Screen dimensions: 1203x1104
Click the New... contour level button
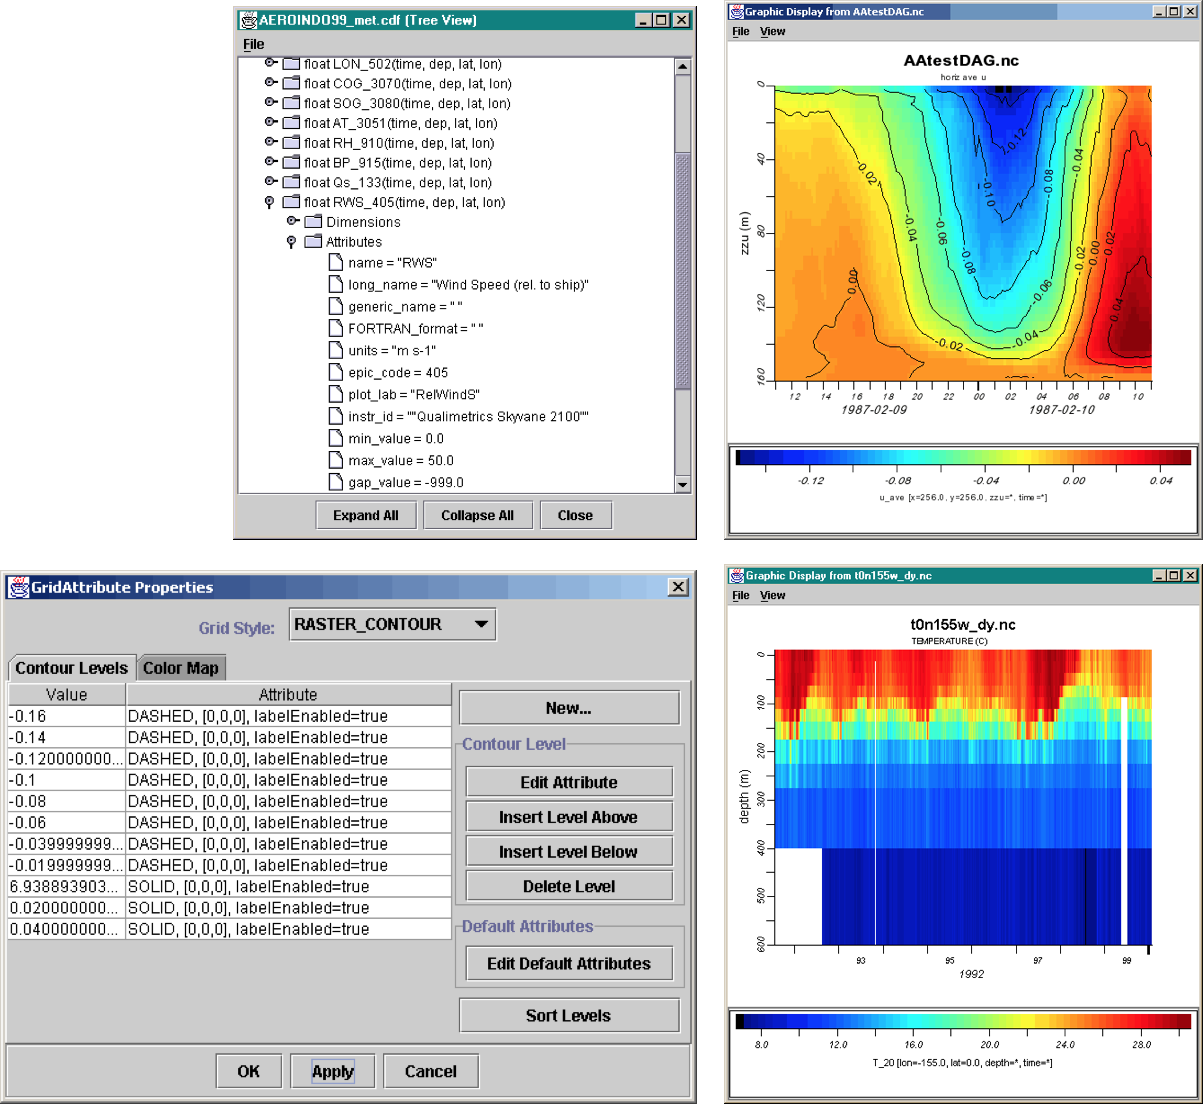(x=569, y=708)
